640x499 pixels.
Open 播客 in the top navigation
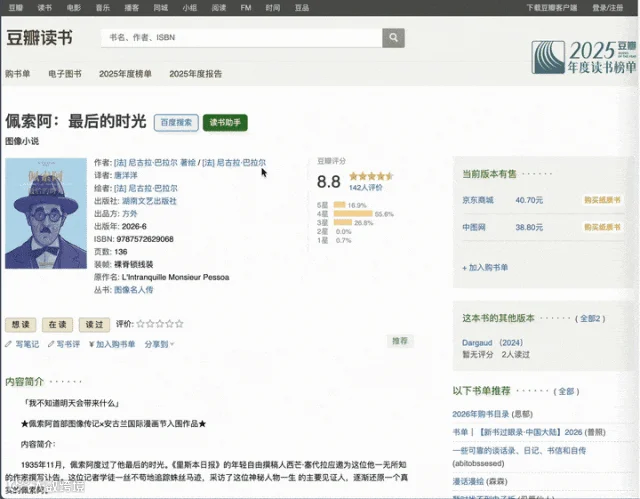[131, 8]
